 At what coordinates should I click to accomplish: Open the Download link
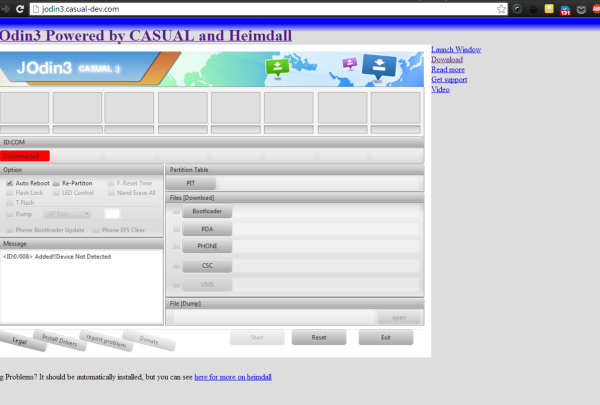point(447,59)
